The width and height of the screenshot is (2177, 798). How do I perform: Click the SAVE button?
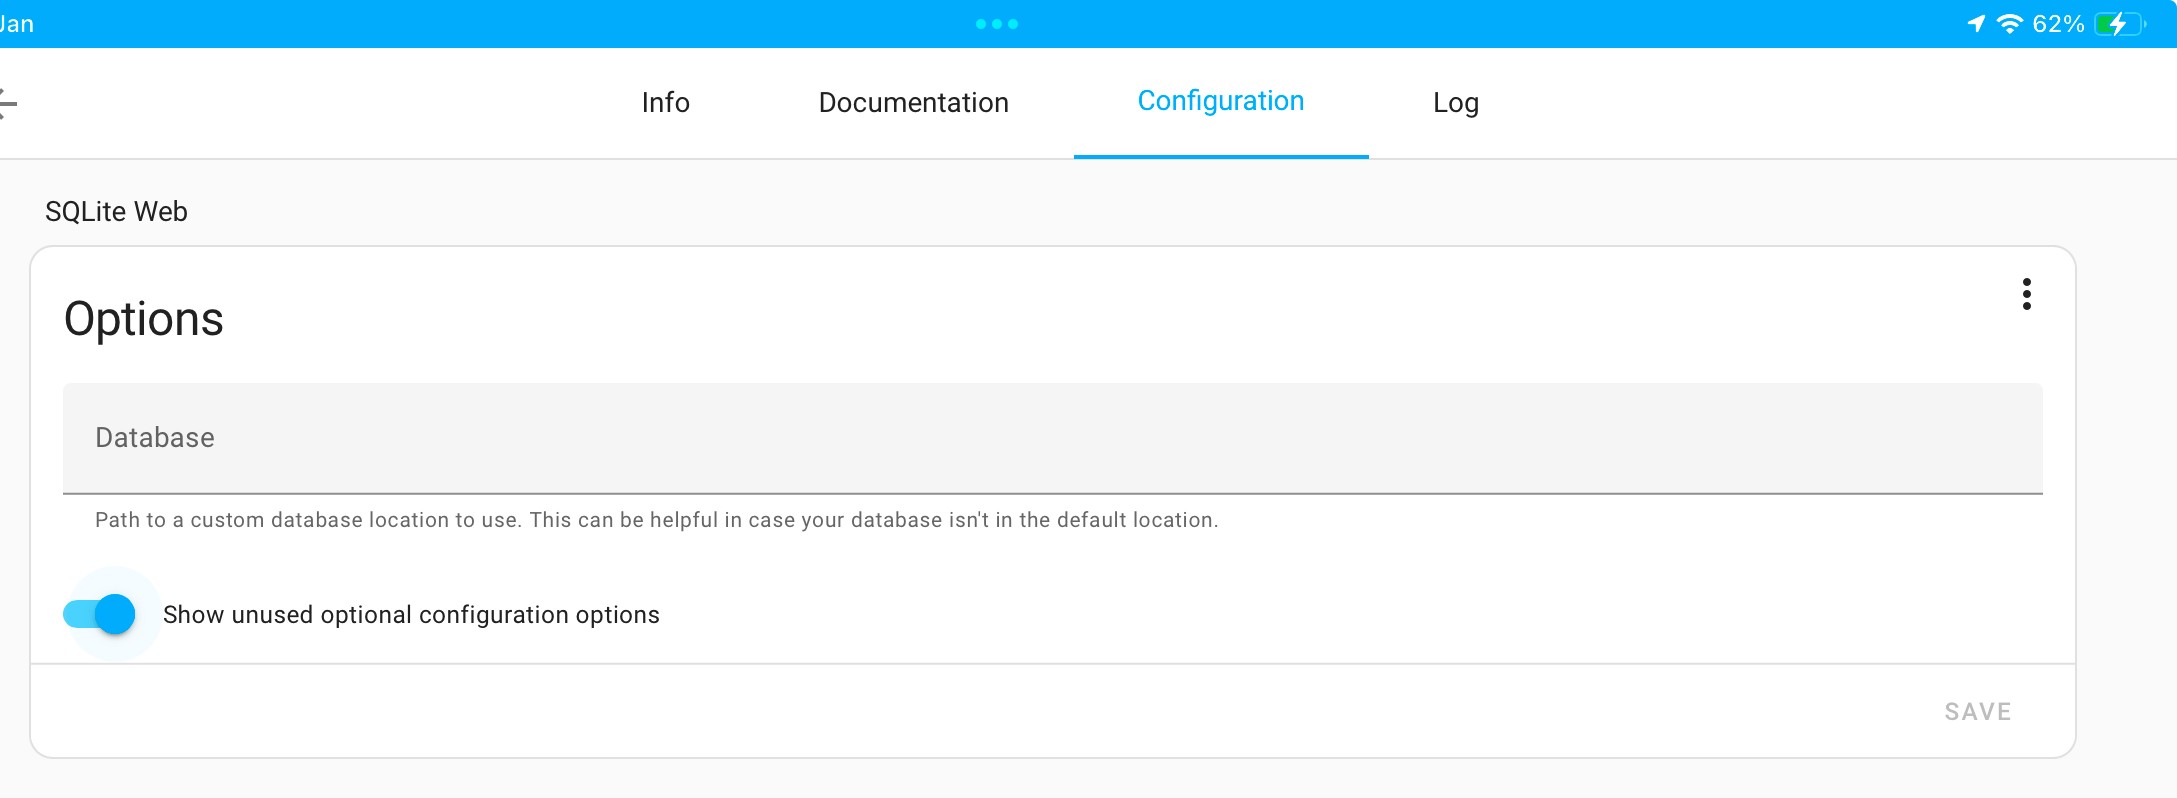1978,711
